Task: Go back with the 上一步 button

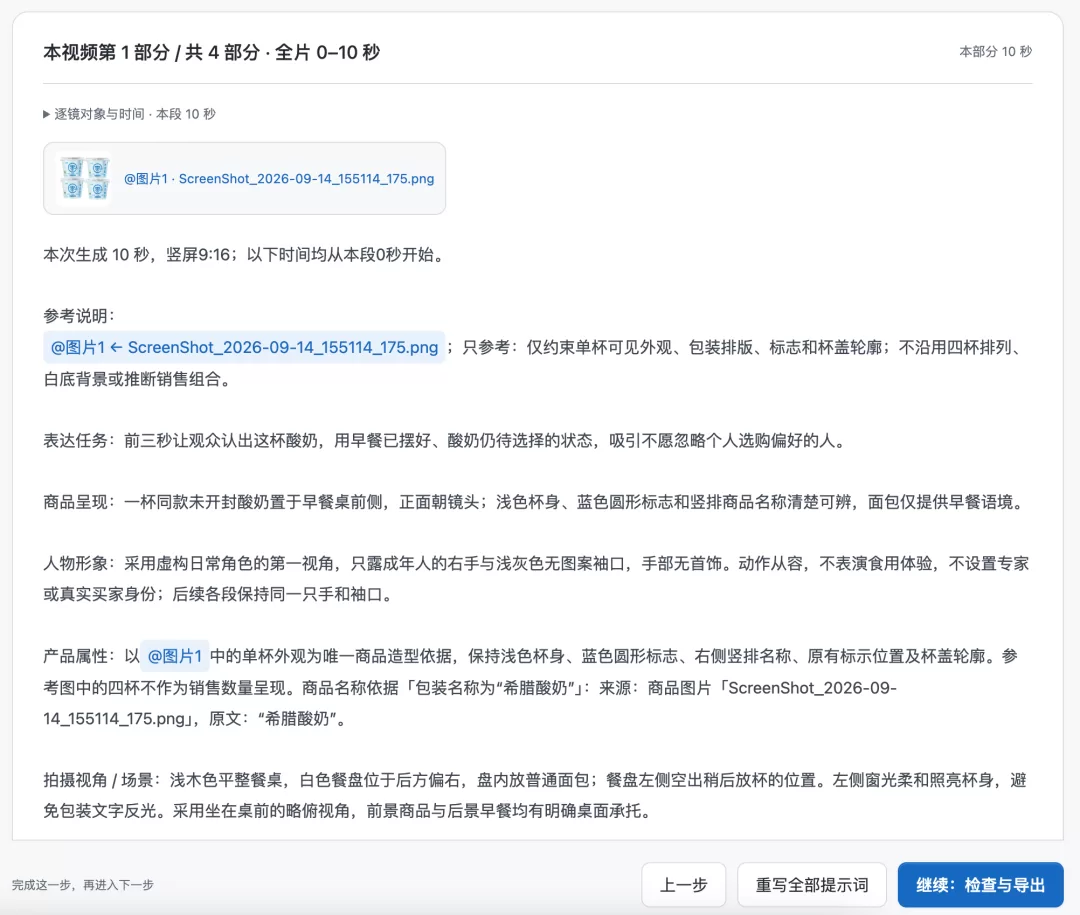Action: tap(683, 885)
